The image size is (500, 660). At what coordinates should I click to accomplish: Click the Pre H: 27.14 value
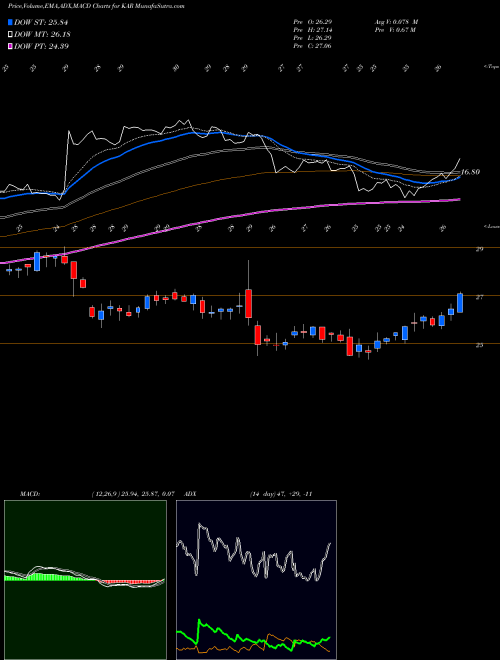coord(313,30)
